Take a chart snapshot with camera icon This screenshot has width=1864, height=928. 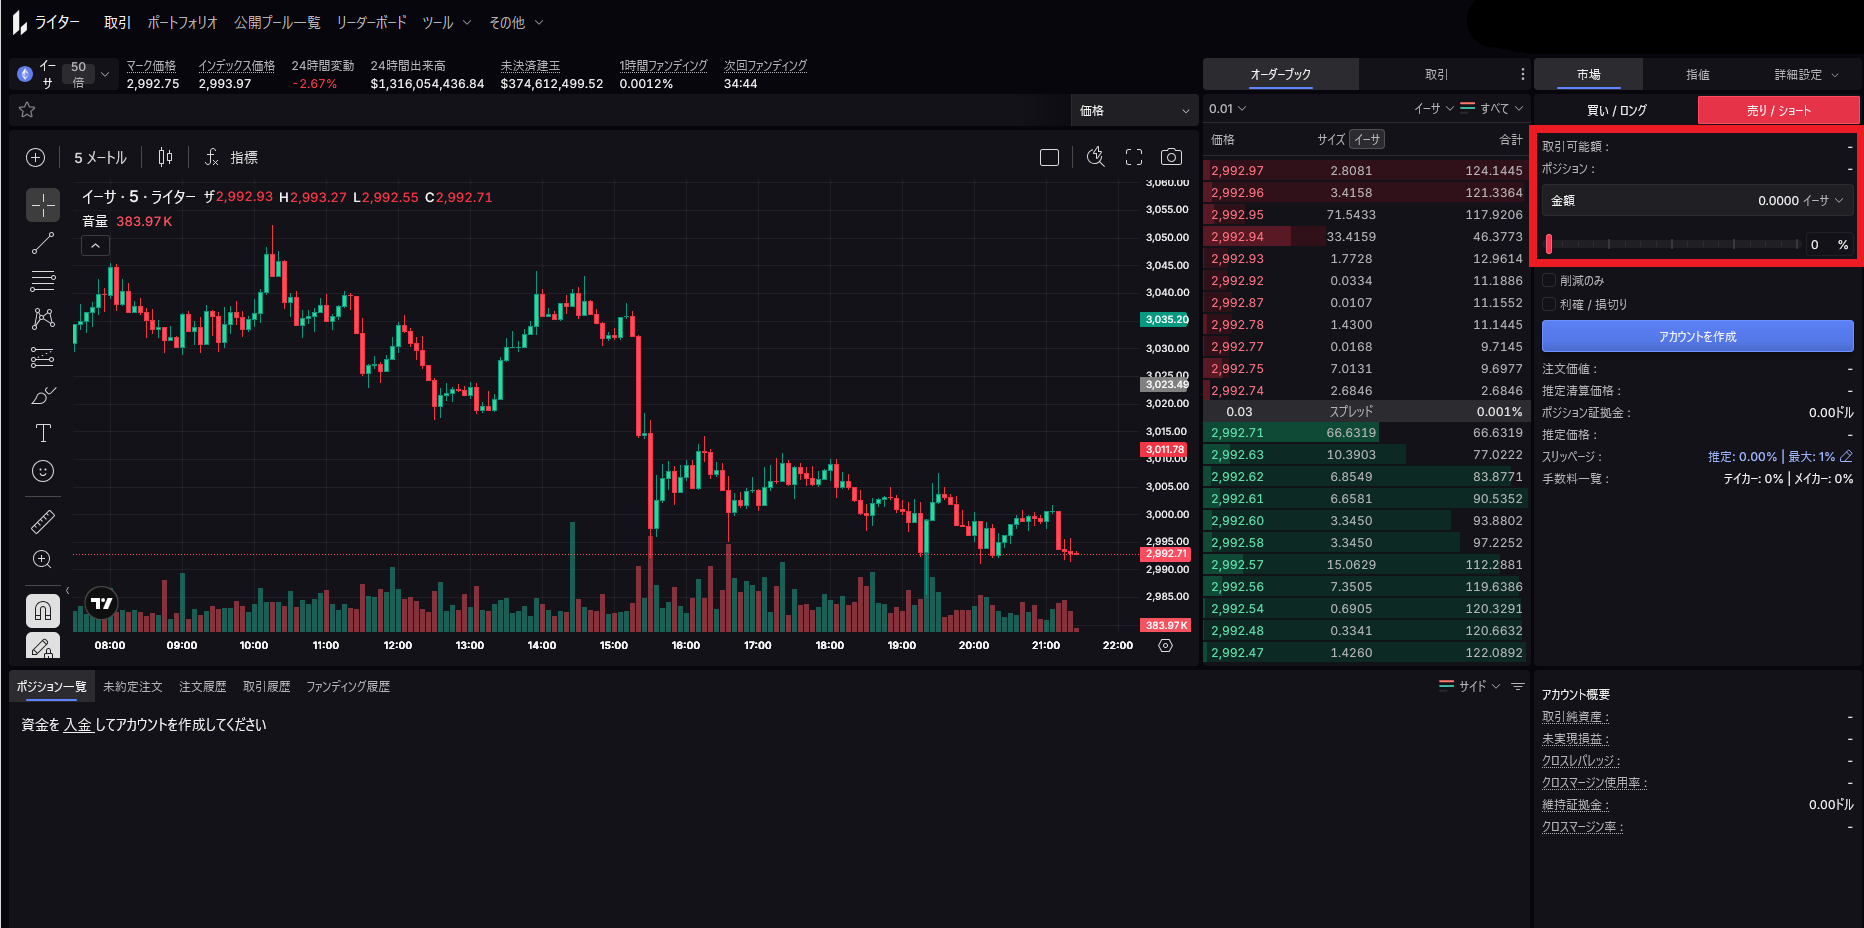[1171, 157]
